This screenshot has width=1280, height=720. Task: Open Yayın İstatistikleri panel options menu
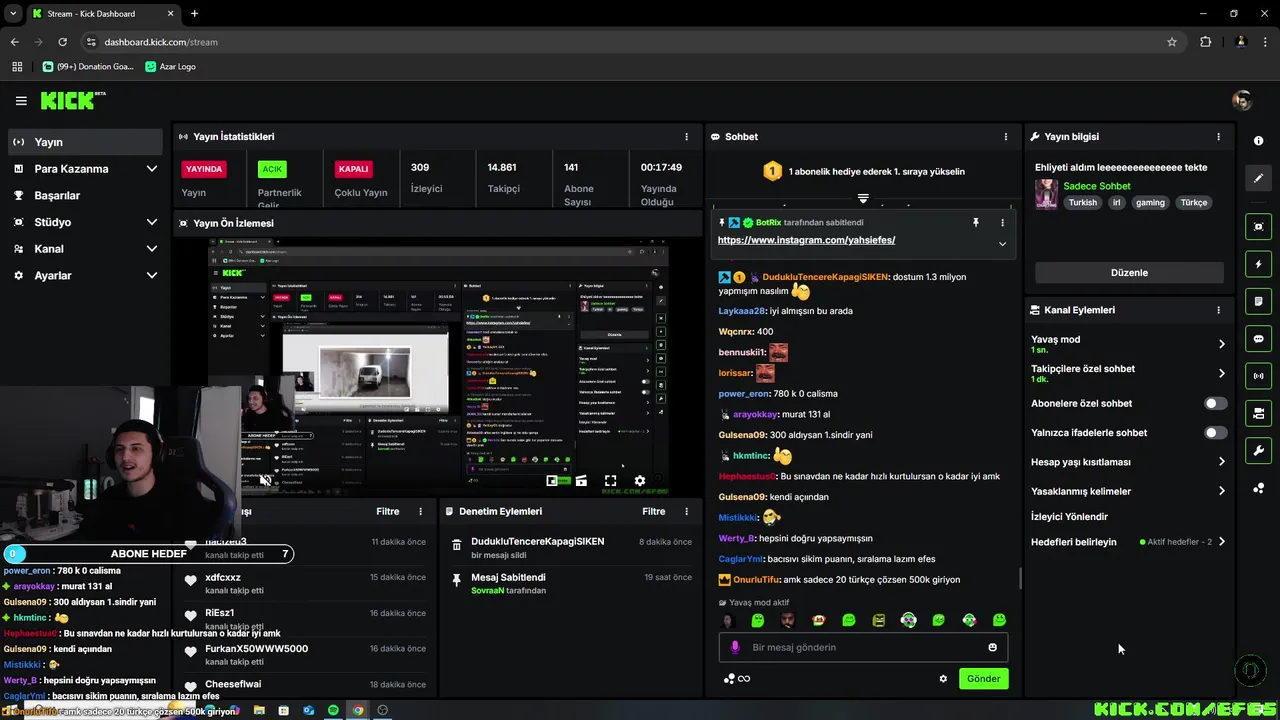coord(686,137)
